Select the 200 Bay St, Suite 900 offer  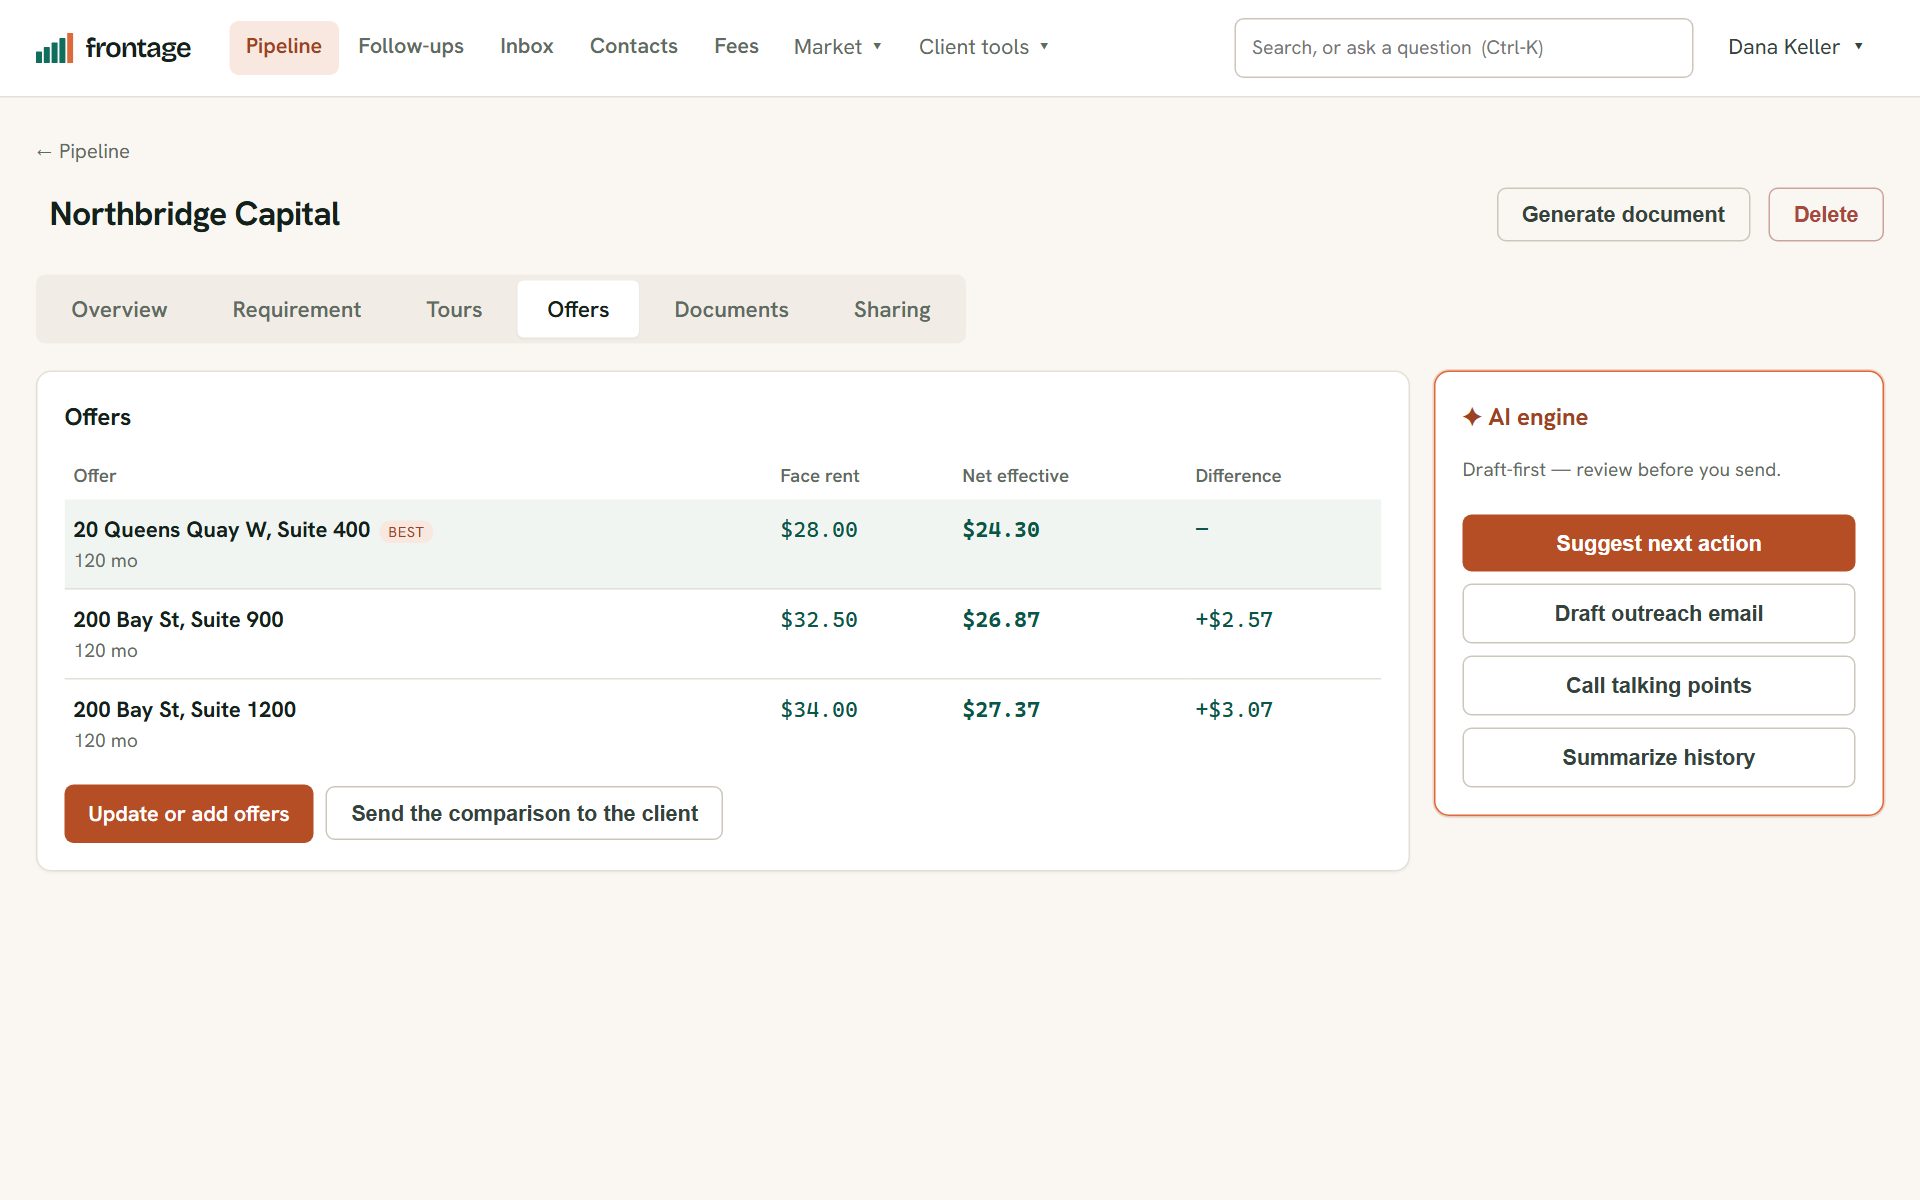723,634
